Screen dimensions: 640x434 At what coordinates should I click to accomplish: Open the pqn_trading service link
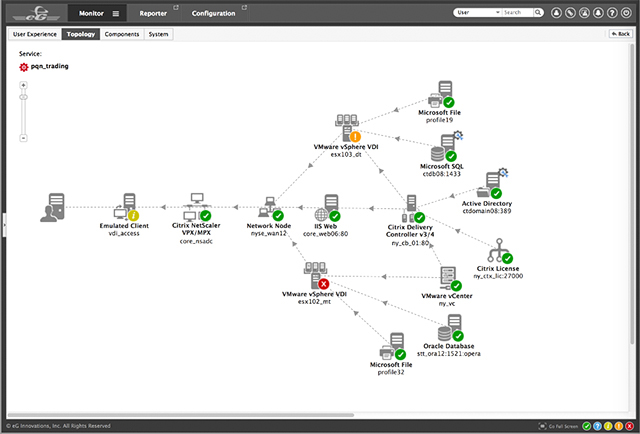(x=49, y=66)
